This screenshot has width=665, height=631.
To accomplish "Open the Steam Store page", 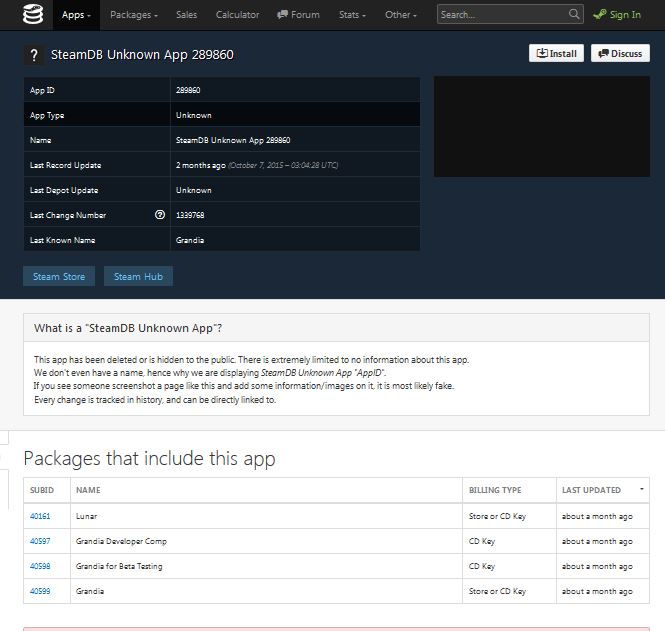I will tap(59, 276).
